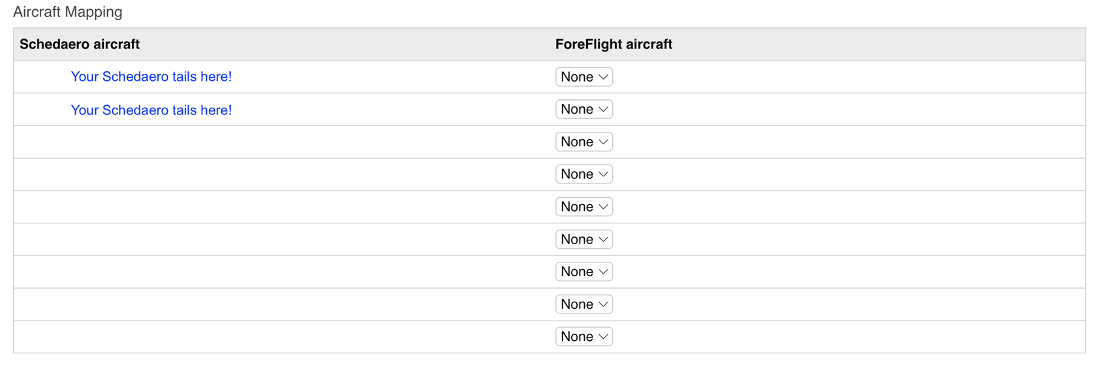Click the Schedaero aircraft column header
1106x368 pixels.
tap(80, 44)
